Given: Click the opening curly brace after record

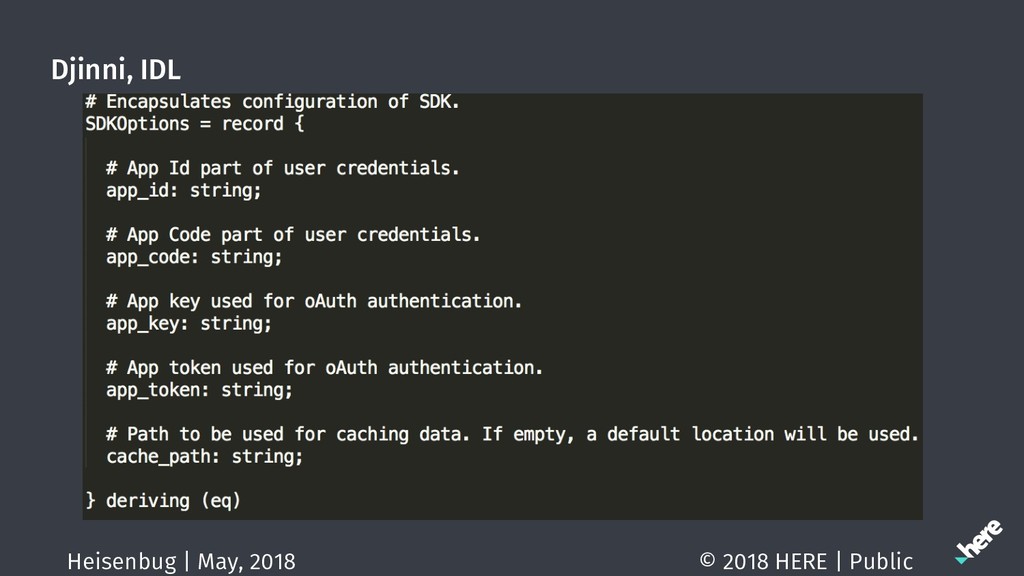Looking at the screenshot, I should pos(300,123).
